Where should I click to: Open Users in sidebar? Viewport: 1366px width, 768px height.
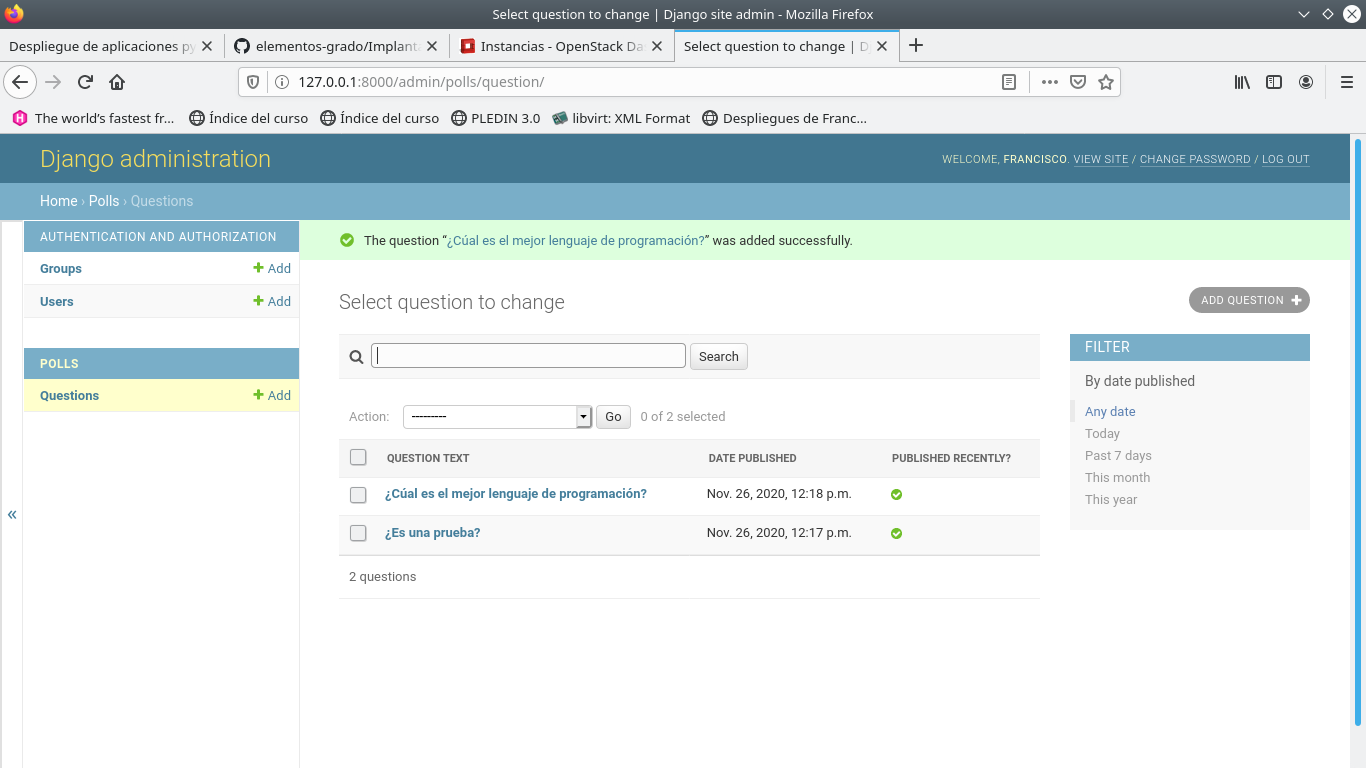click(57, 302)
